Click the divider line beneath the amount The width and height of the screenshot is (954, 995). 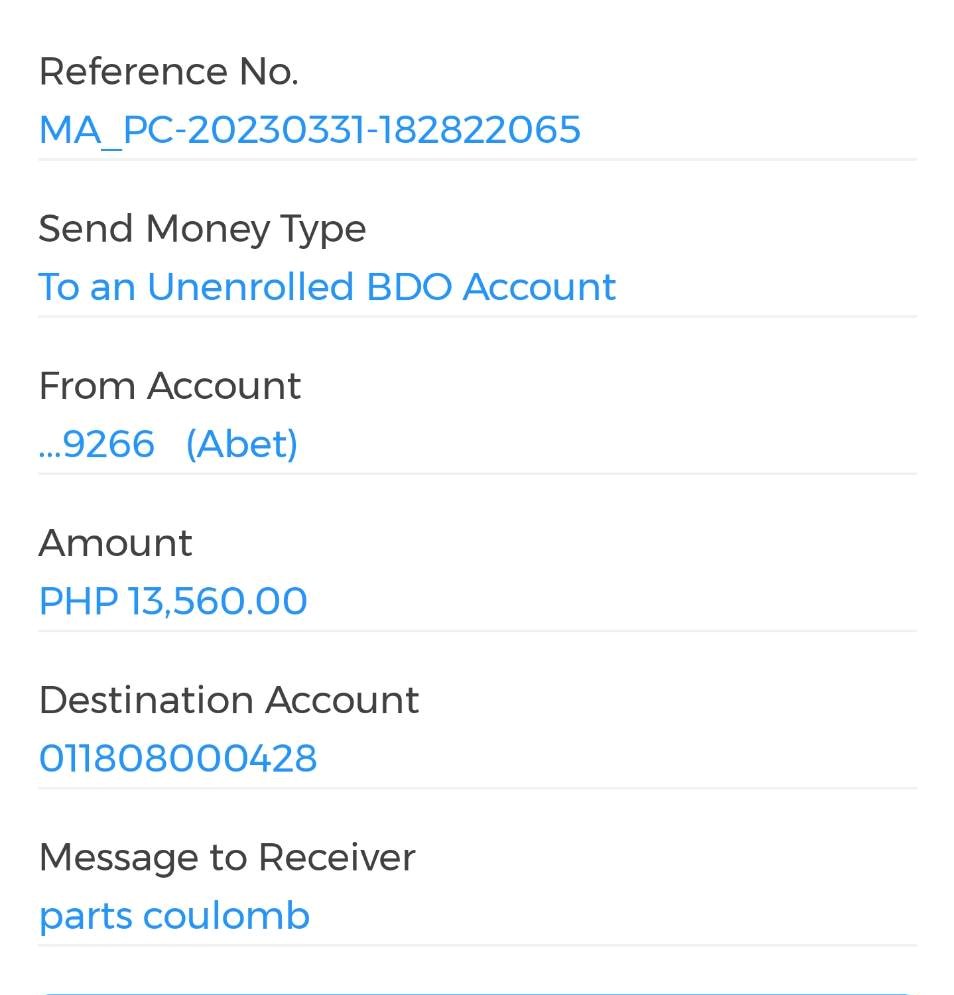(477, 630)
